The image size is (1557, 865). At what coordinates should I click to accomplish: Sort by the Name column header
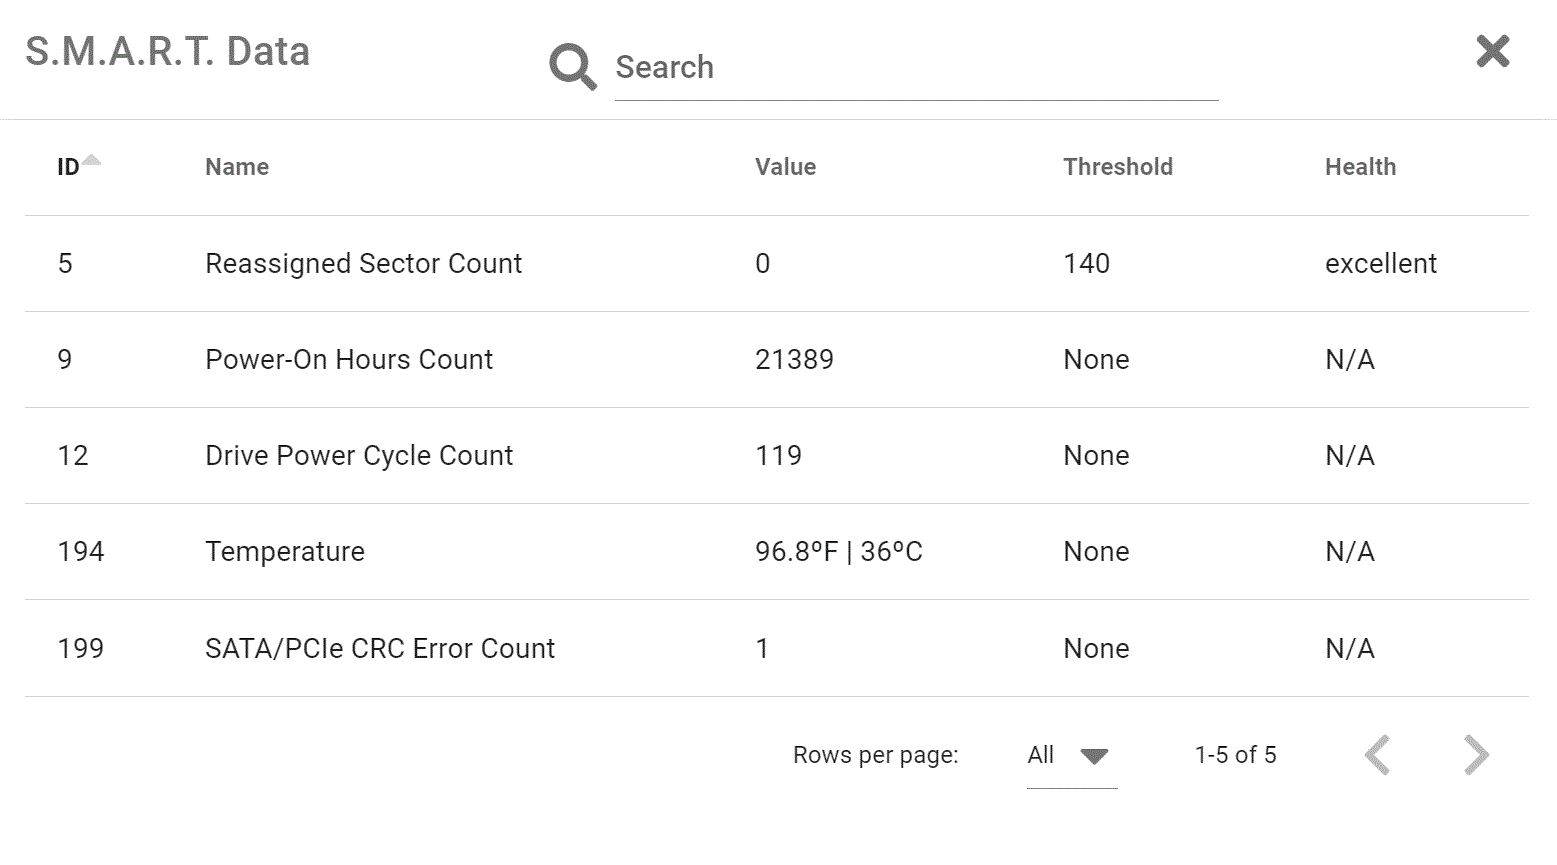pyautogui.click(x=237, y=167)
